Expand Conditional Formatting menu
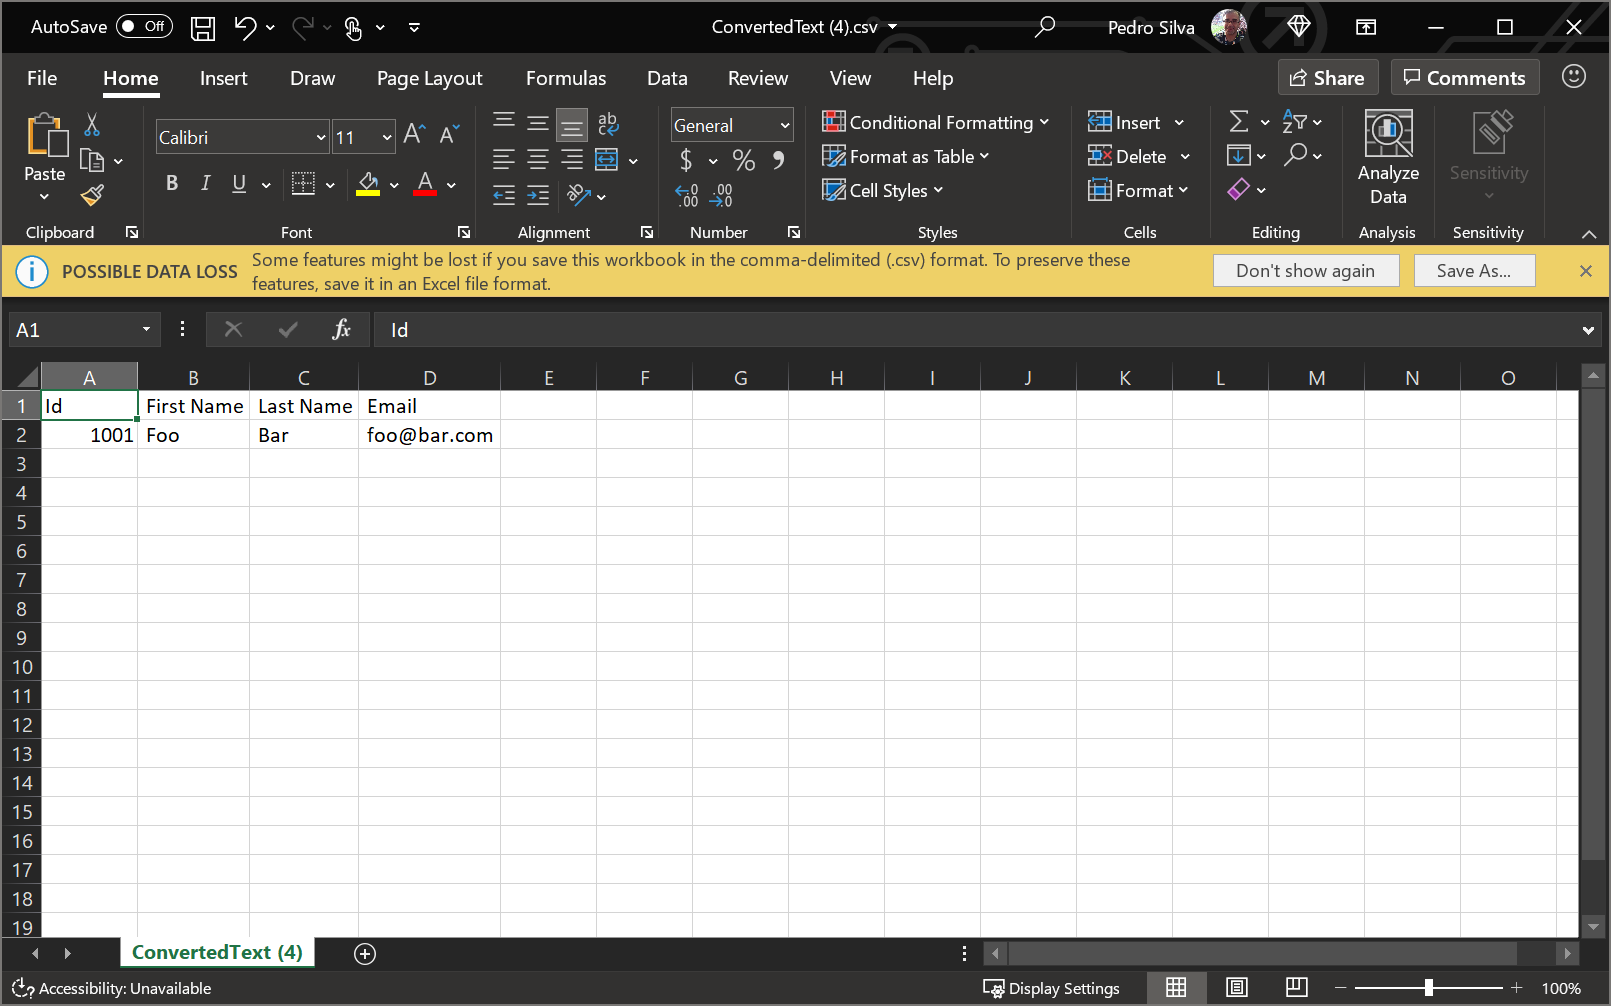 tap(935, 123)
